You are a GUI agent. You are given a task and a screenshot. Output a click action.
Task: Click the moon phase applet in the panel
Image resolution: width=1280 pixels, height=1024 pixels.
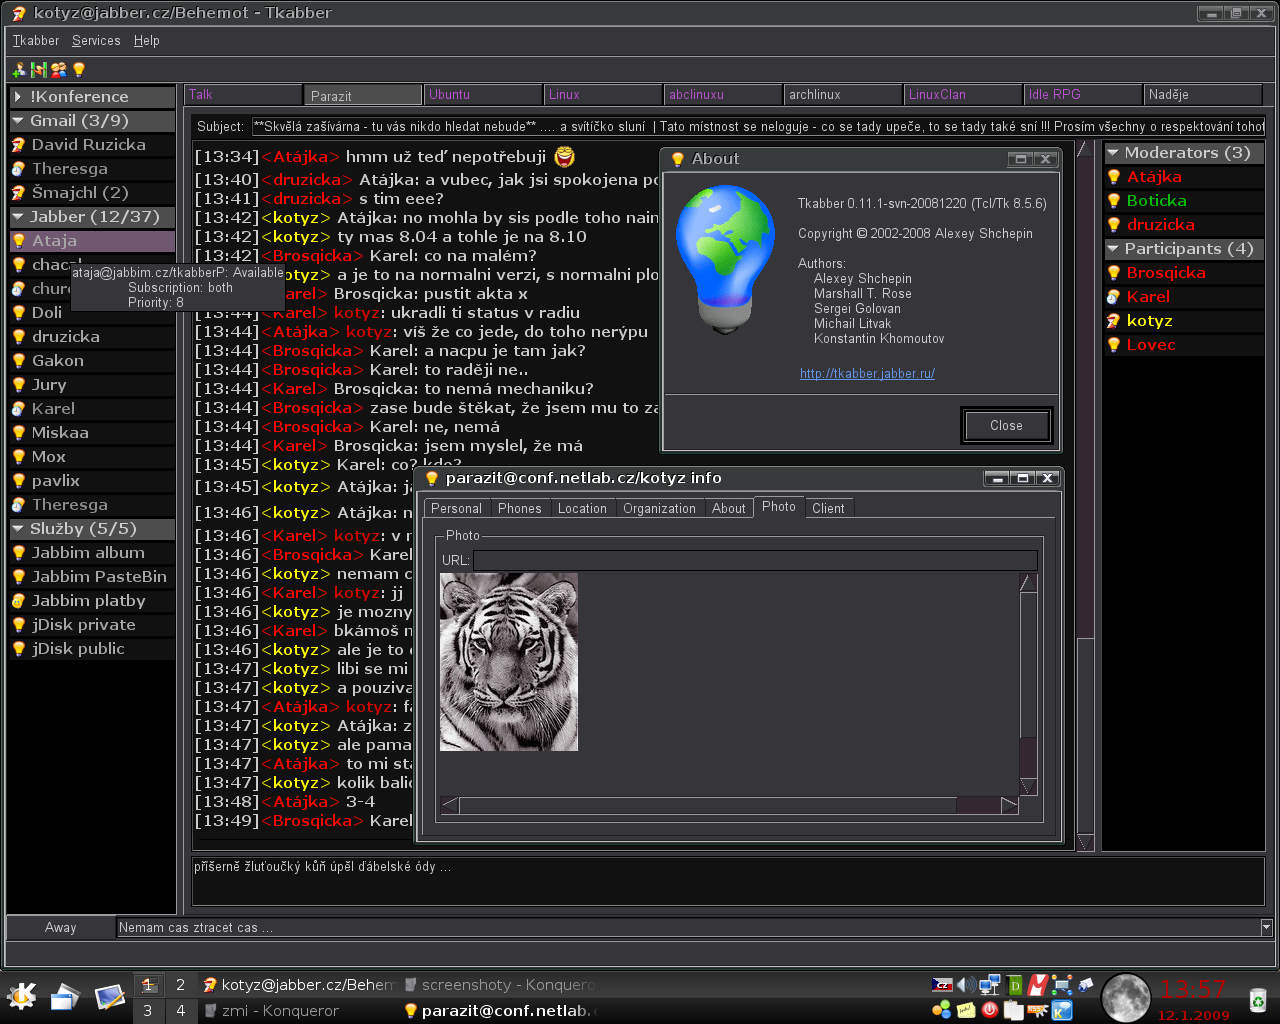[1125, 997]
